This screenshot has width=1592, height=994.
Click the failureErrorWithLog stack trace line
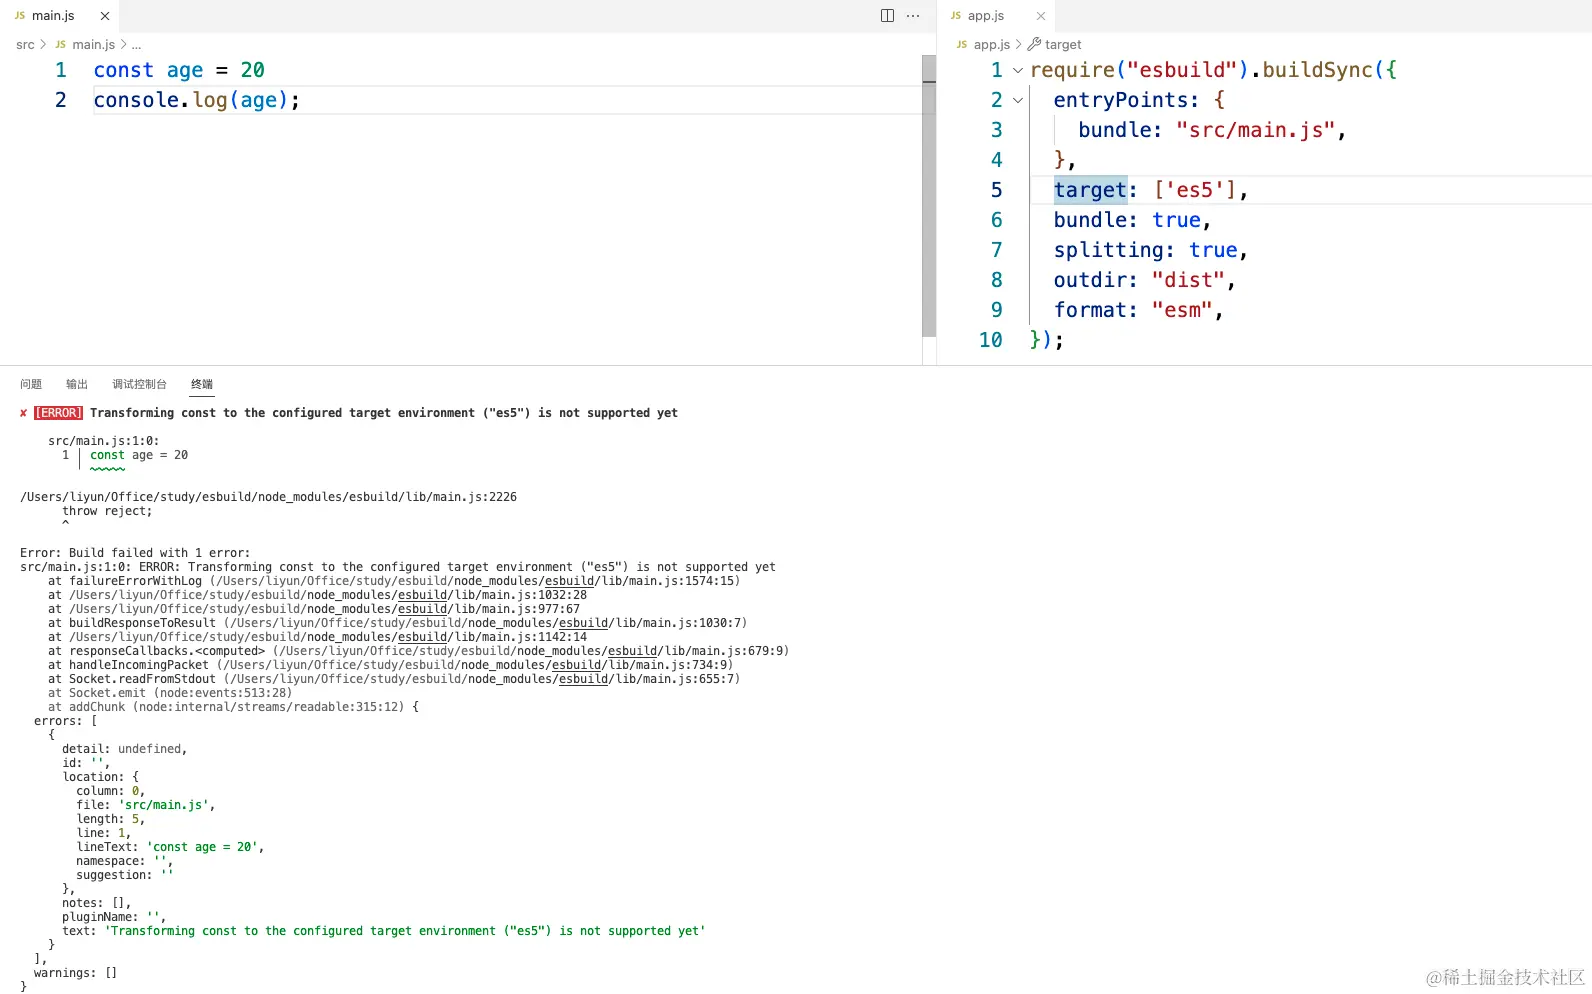click(394, 581)
